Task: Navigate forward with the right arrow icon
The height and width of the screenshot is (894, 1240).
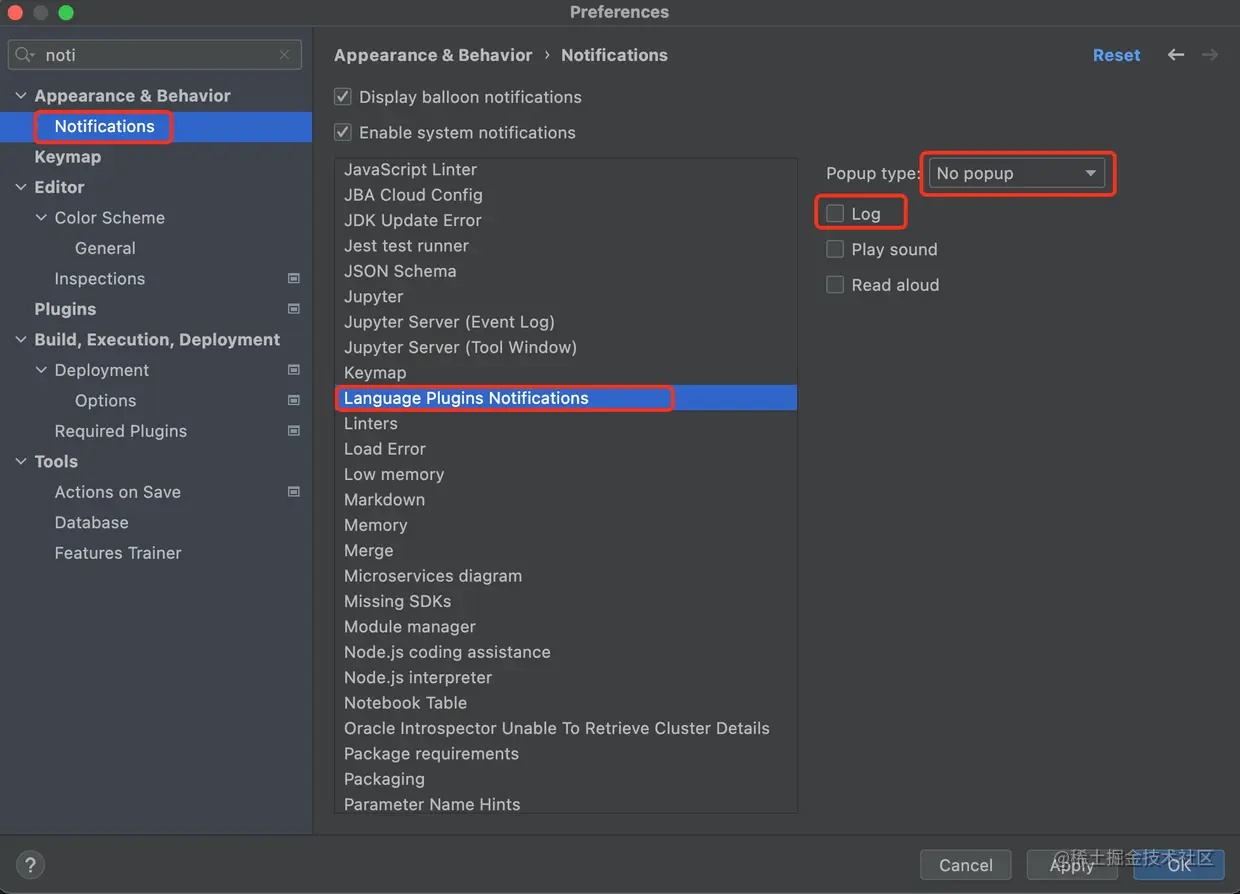Action: [x=1210, y=55]
